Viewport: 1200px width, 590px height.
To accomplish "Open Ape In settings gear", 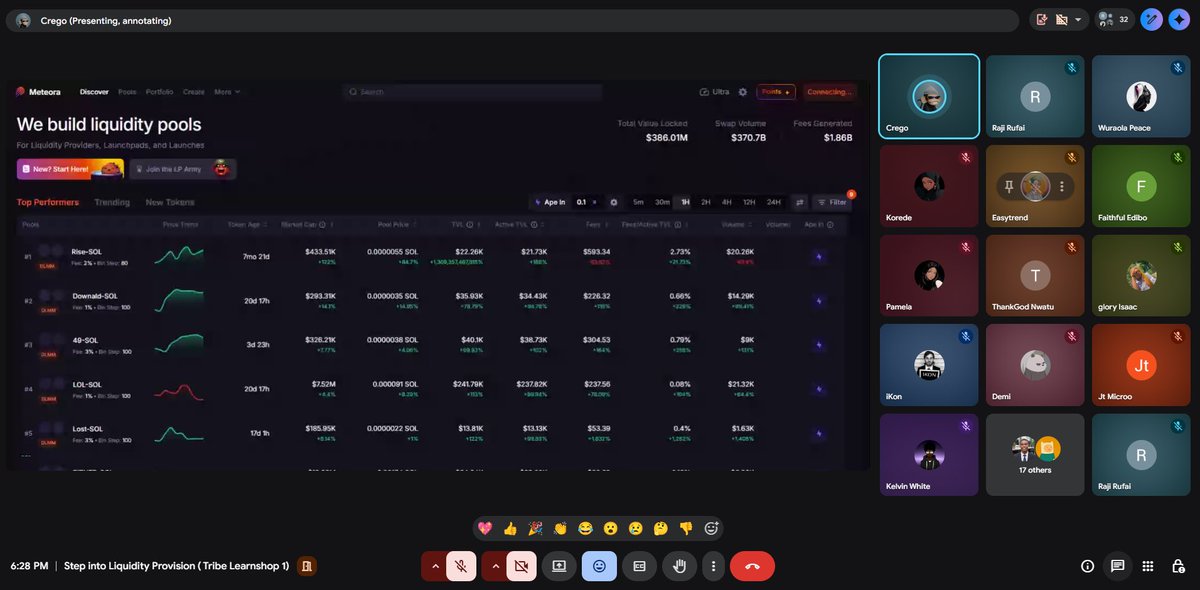I will pyautogui.click(x=613, y=202).
